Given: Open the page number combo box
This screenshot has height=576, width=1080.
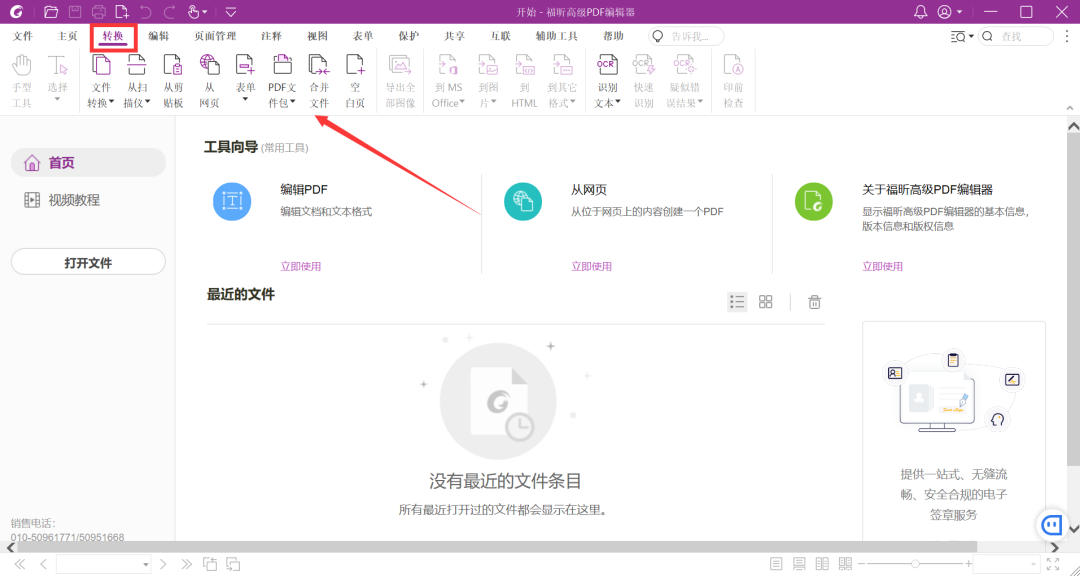Looking at the screenshot, I should 104,564.
